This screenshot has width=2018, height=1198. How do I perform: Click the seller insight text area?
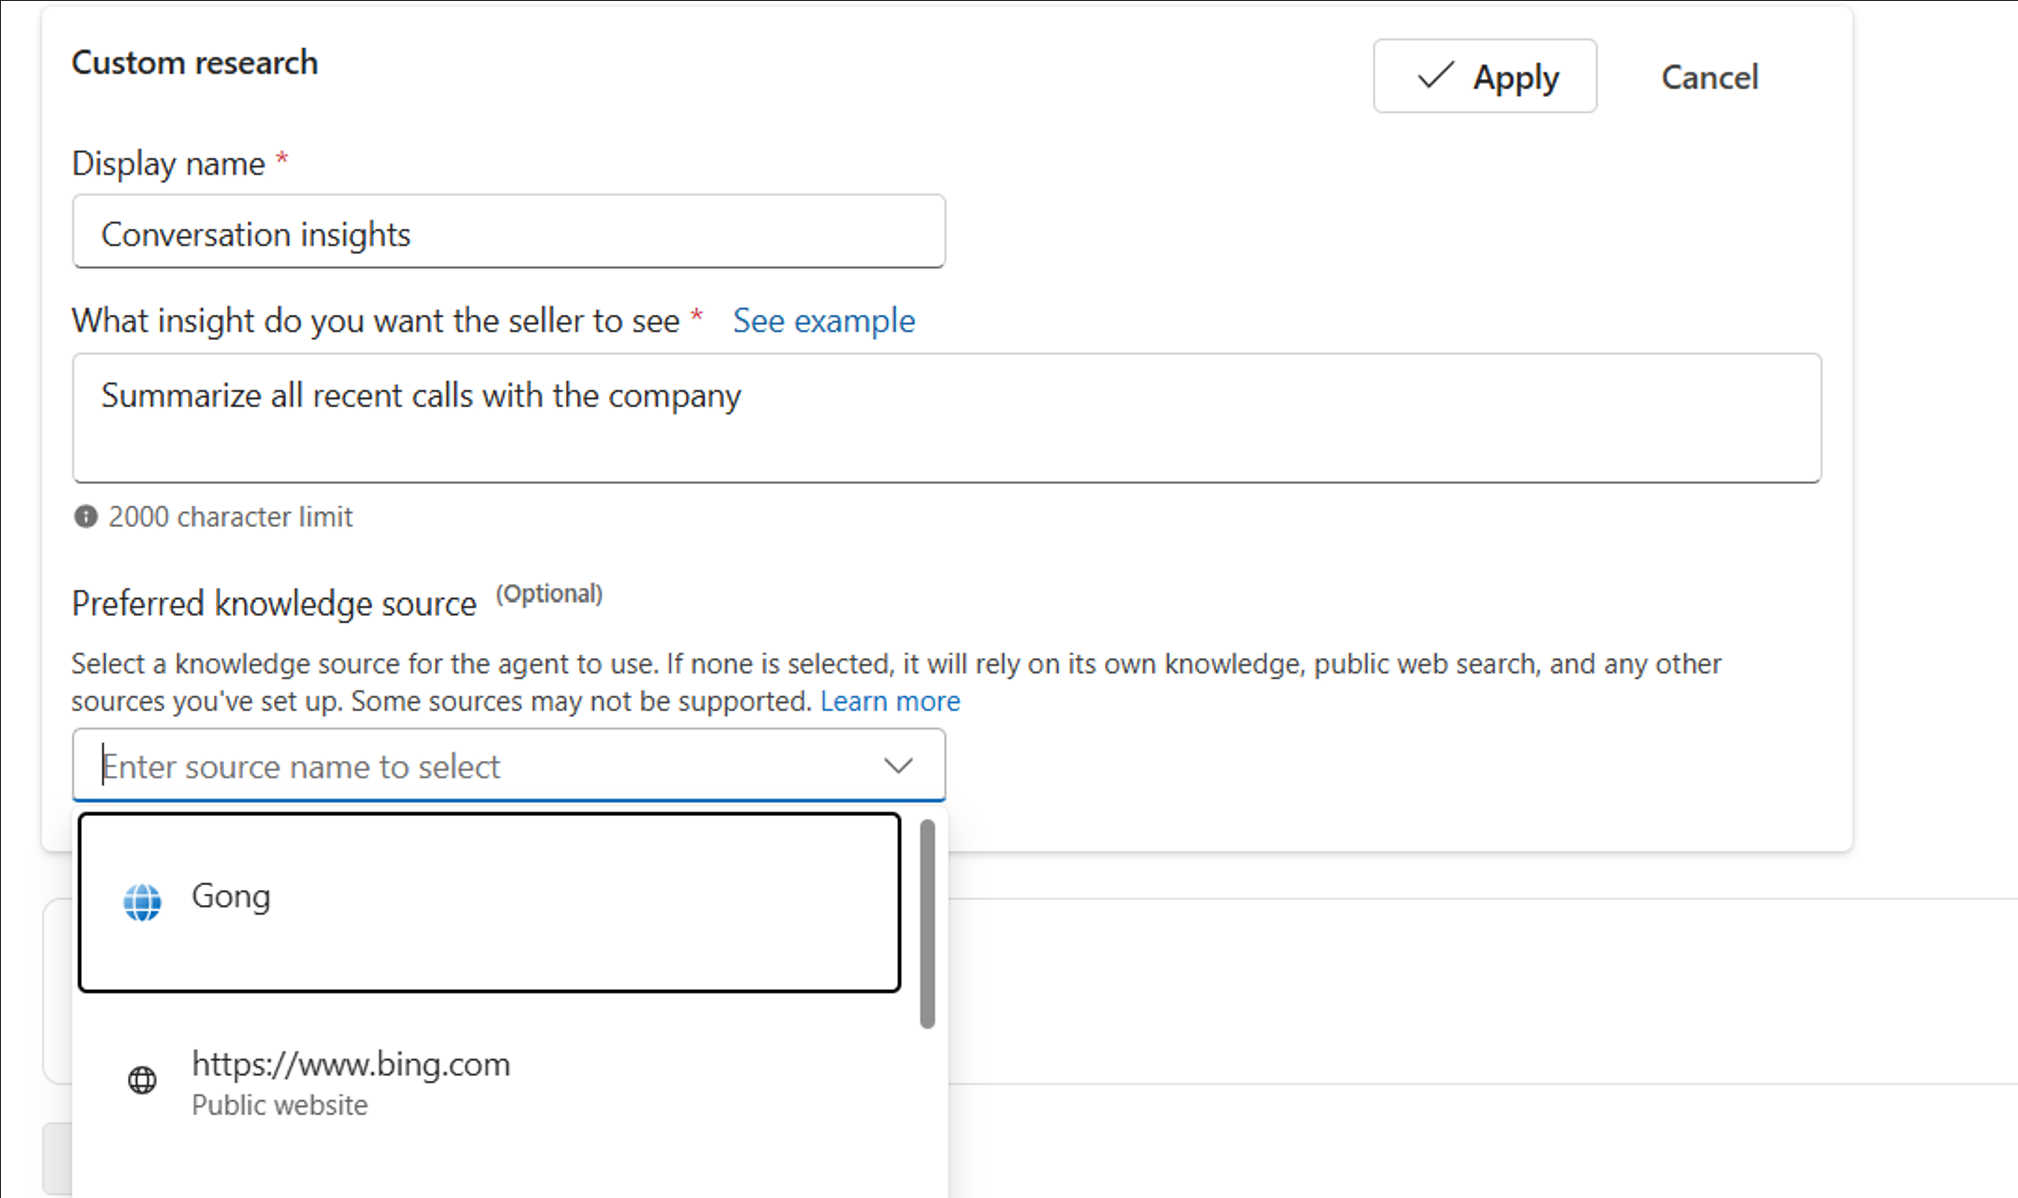coord(945,418)
